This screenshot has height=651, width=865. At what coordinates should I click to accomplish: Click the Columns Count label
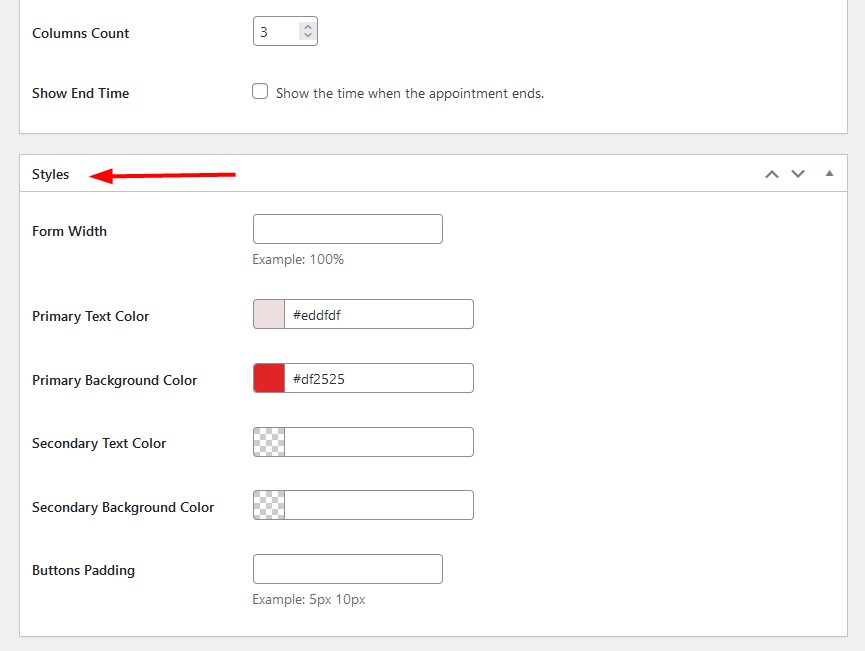pyautogui.click(x=81, y=33)
